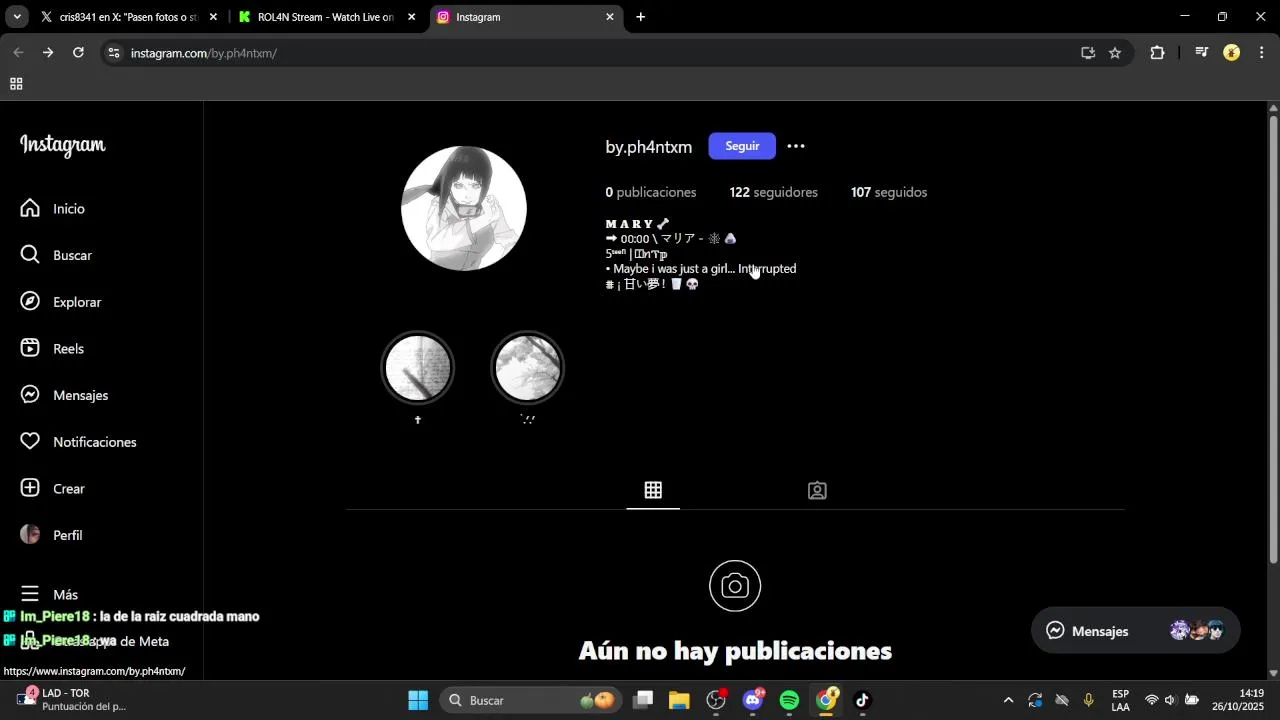Image resolution: width=1280 pixels, height=720 pixels.
Task: Open the LAD - TOR score widget
Action: coord(70,700)
